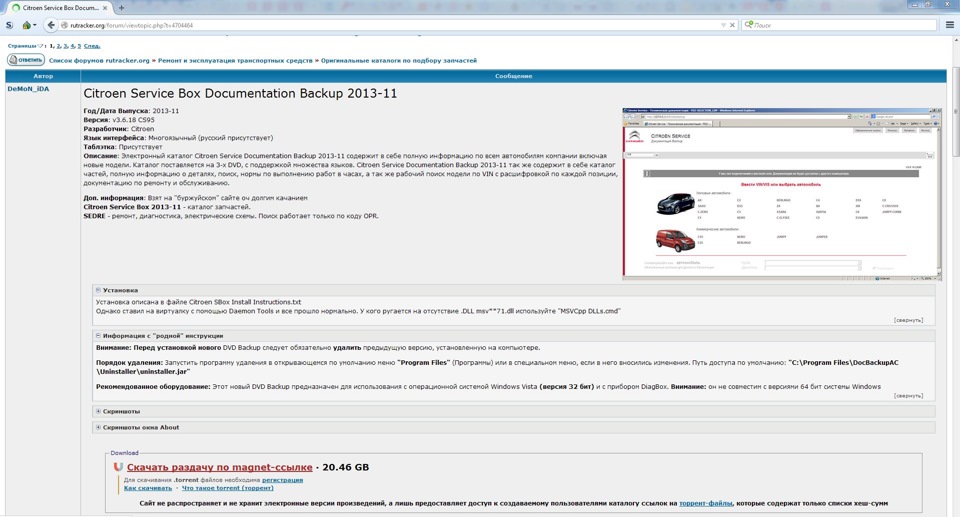Screen dimensions: 960x517
Task: Click the rutracker.org address bar
Action: point(392,25)
